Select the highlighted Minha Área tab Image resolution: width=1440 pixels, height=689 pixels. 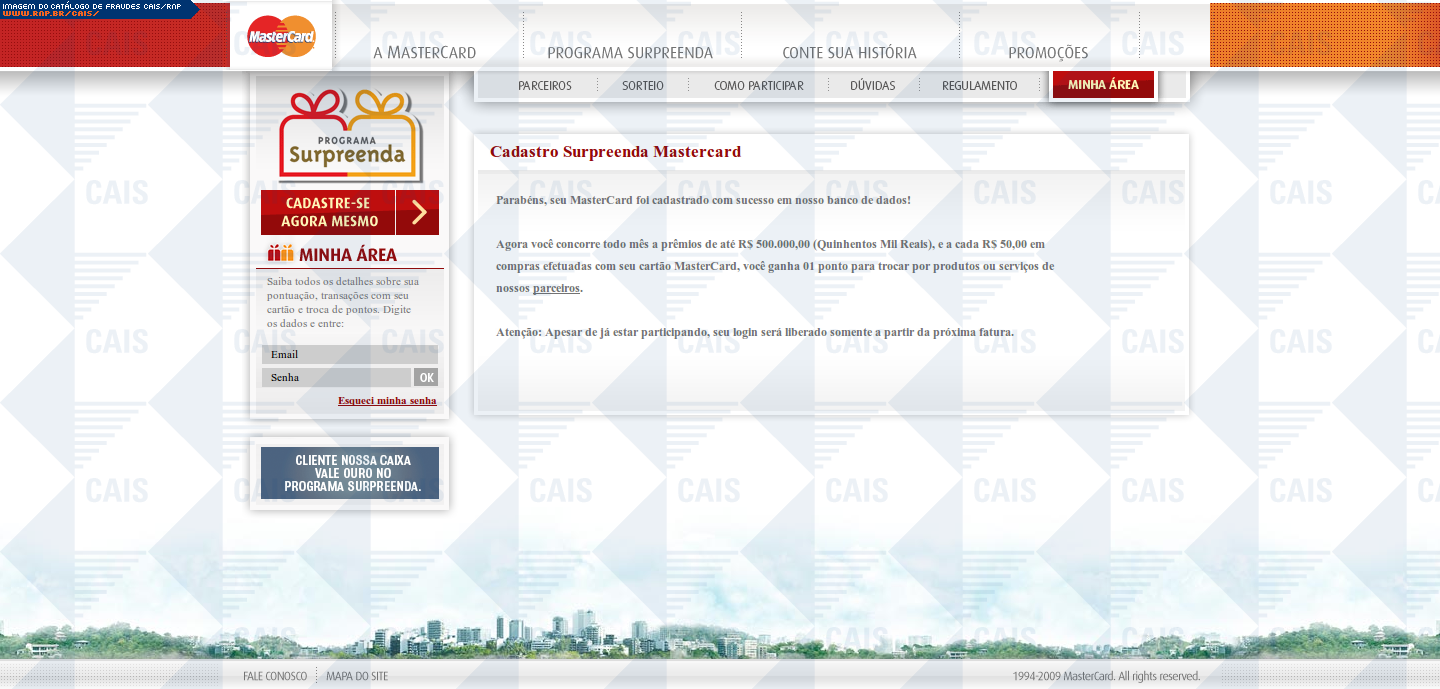pos(1103,85)
